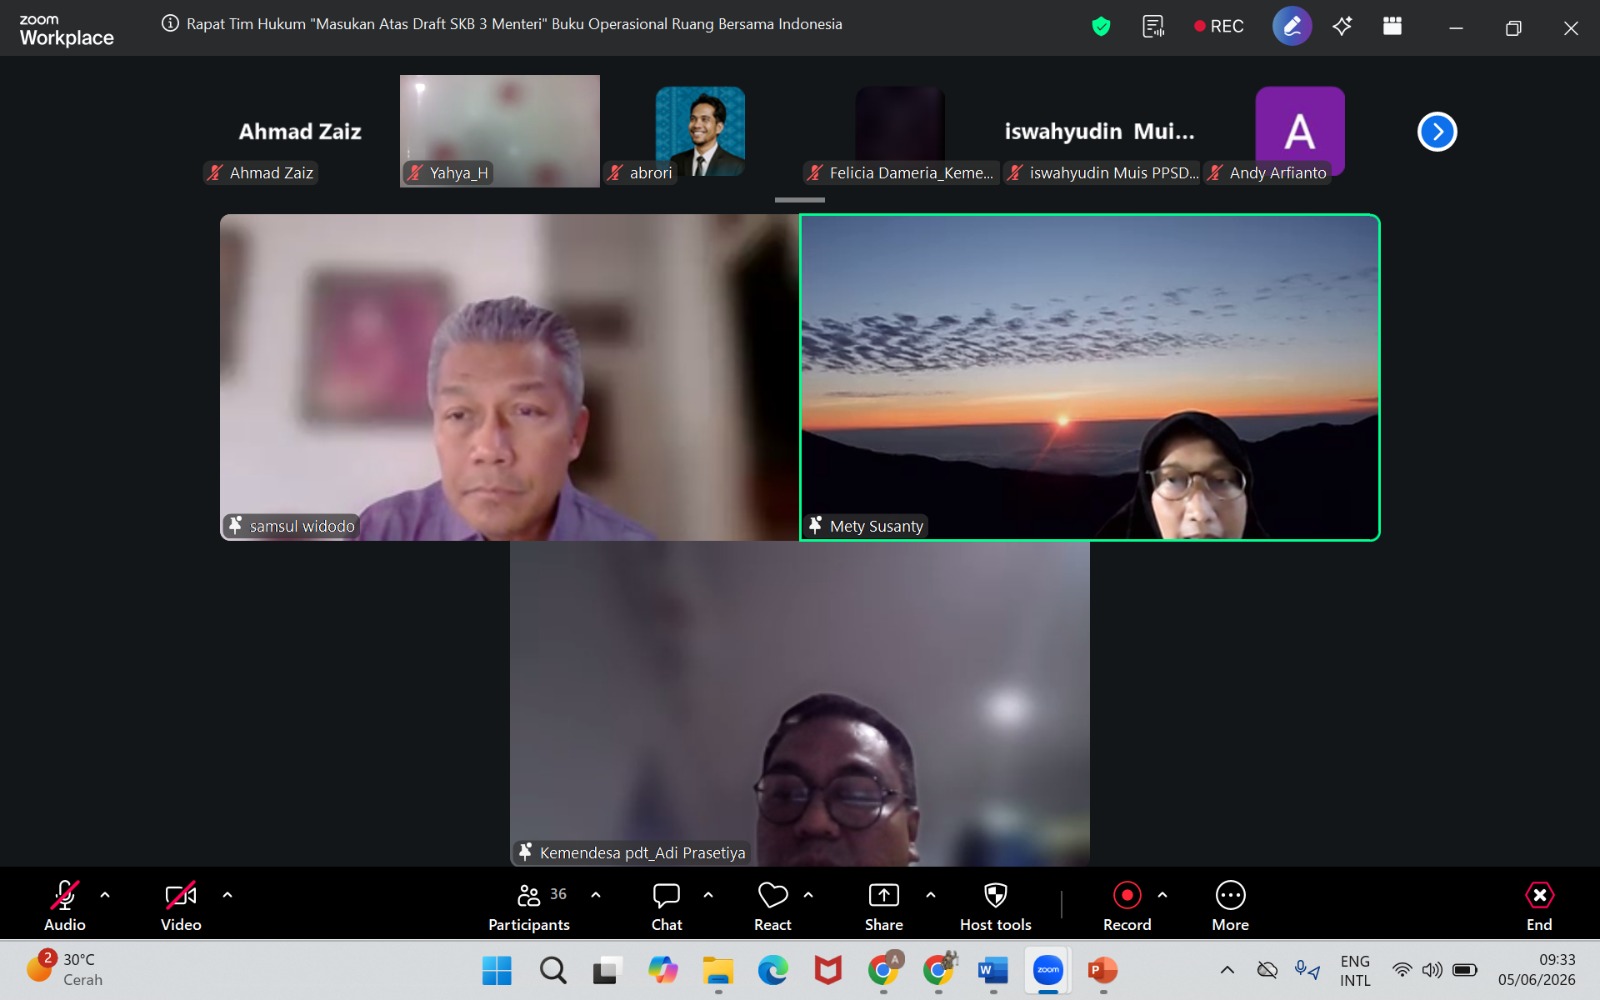Open meeting info icon beside the title
This screenshot has width=1600, height=1000.
[170, 24]
